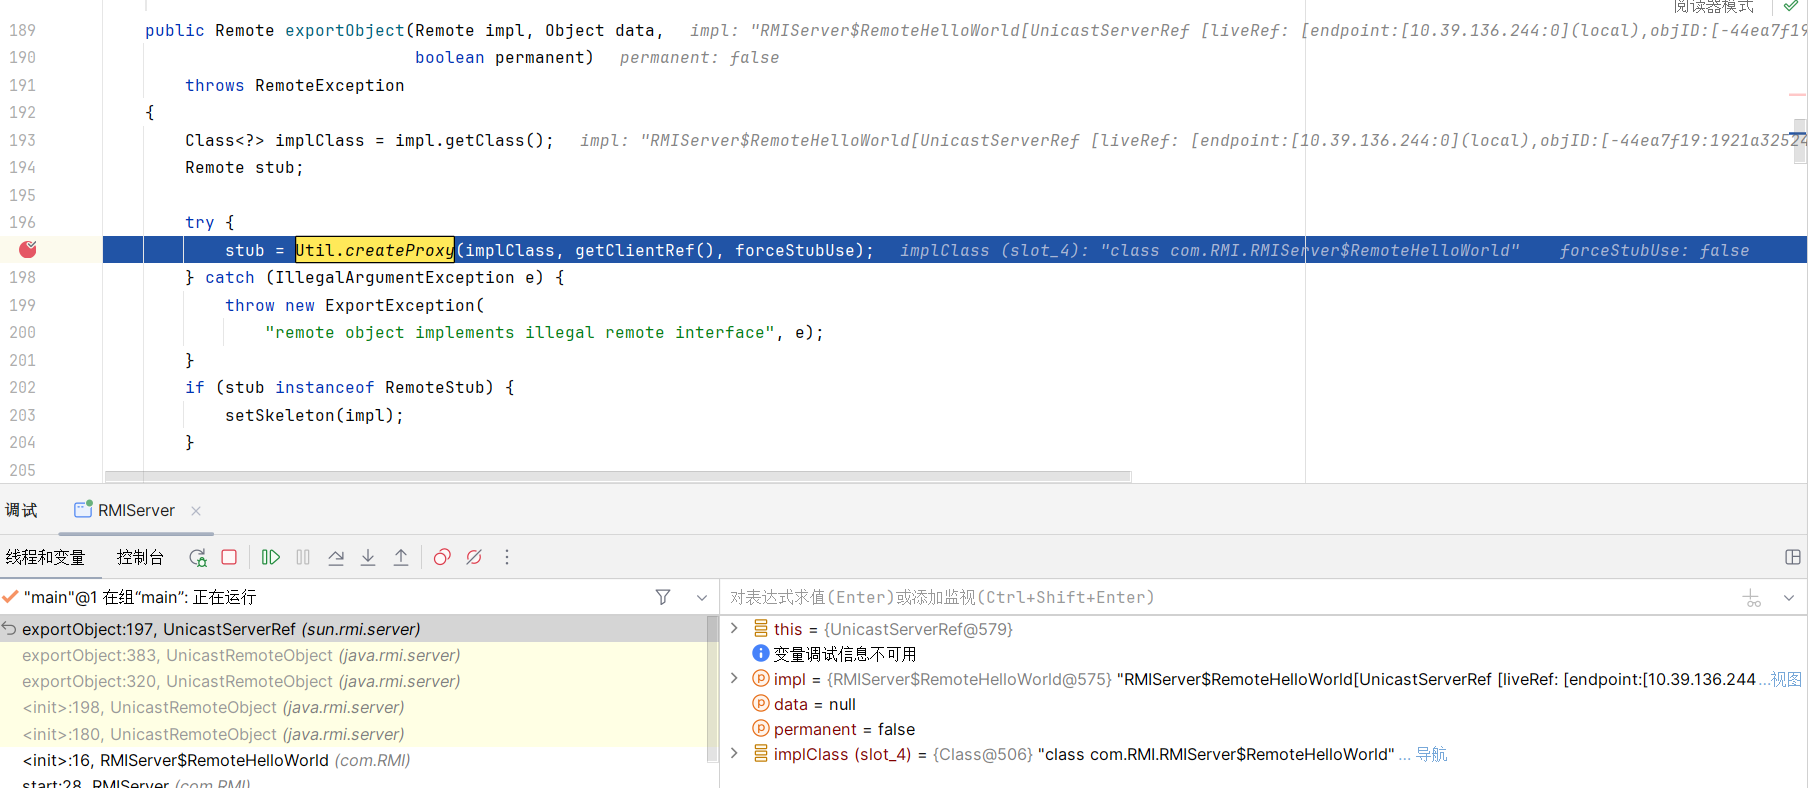Click the parameter icon beside permanent
This screenshot has height=788, width=1812.
point(761,728)
